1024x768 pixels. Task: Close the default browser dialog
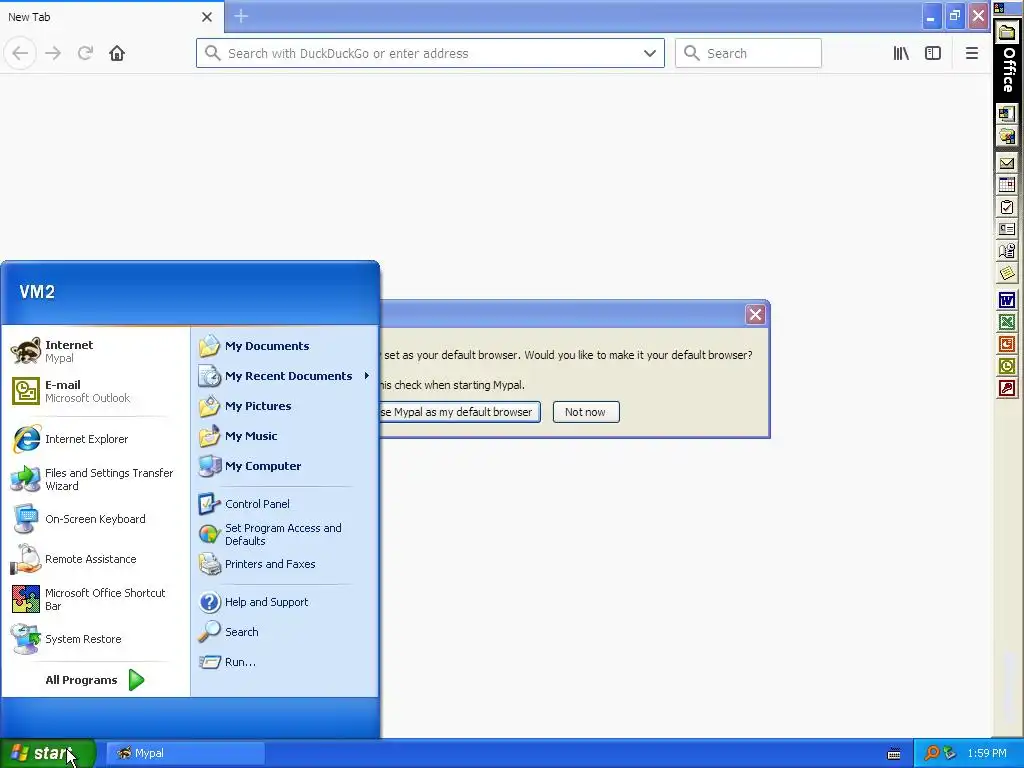coord(756,315)
